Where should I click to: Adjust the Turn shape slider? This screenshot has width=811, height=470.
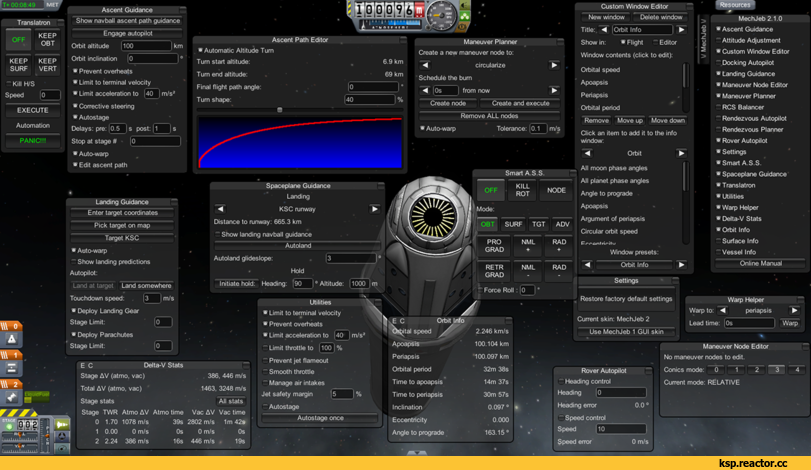point(279,110)
